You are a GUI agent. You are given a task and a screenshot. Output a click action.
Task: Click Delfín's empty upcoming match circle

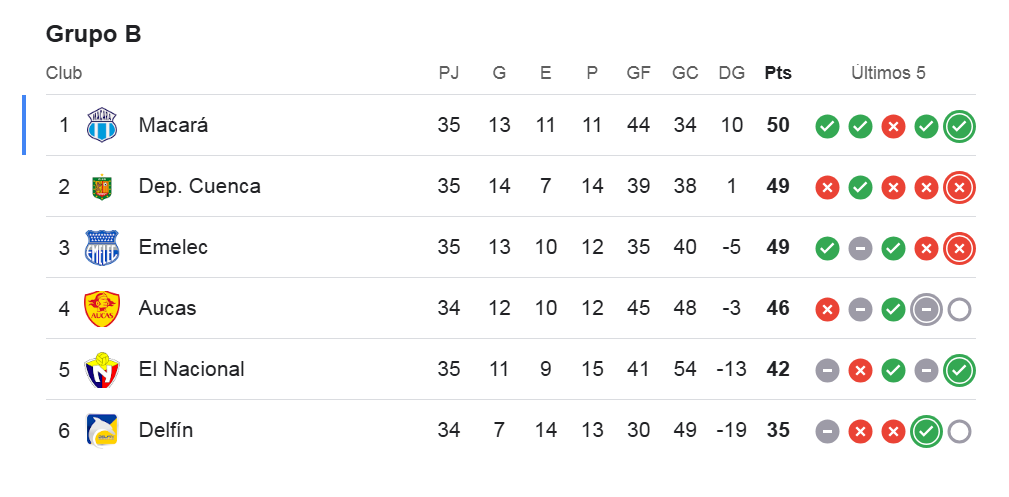pyautogui.click(x=959, y=432)
